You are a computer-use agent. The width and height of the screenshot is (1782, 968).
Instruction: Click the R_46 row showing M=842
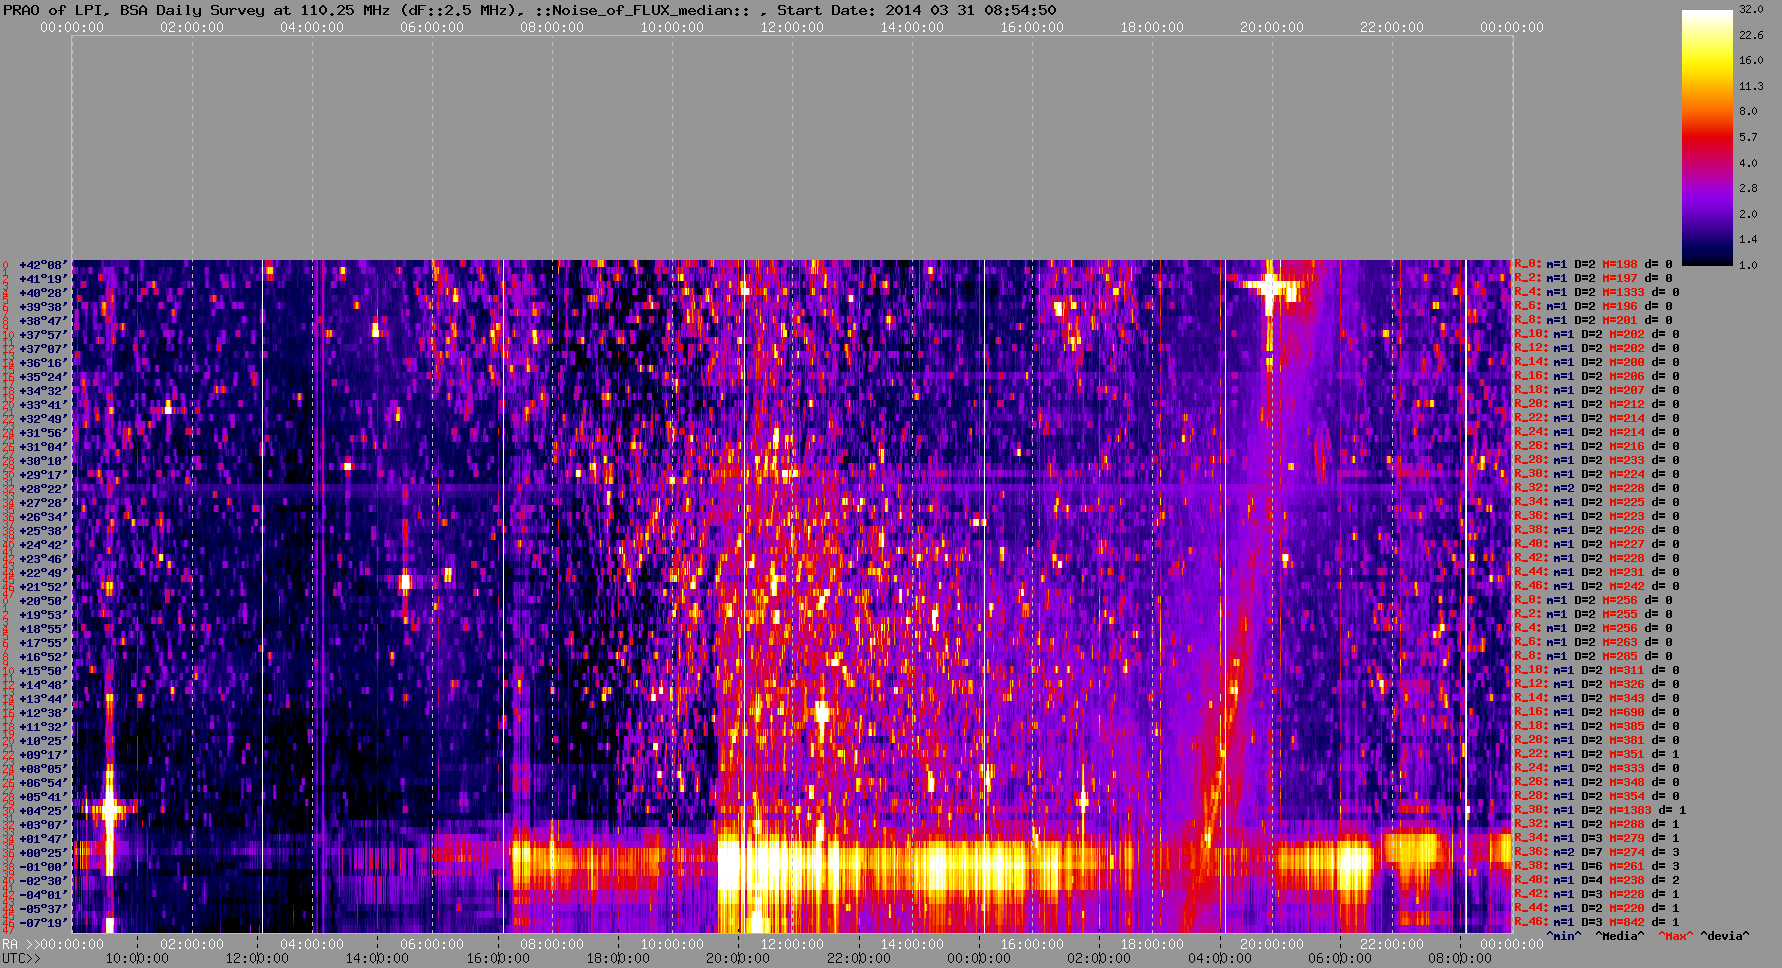click(x=1596, y=923)
